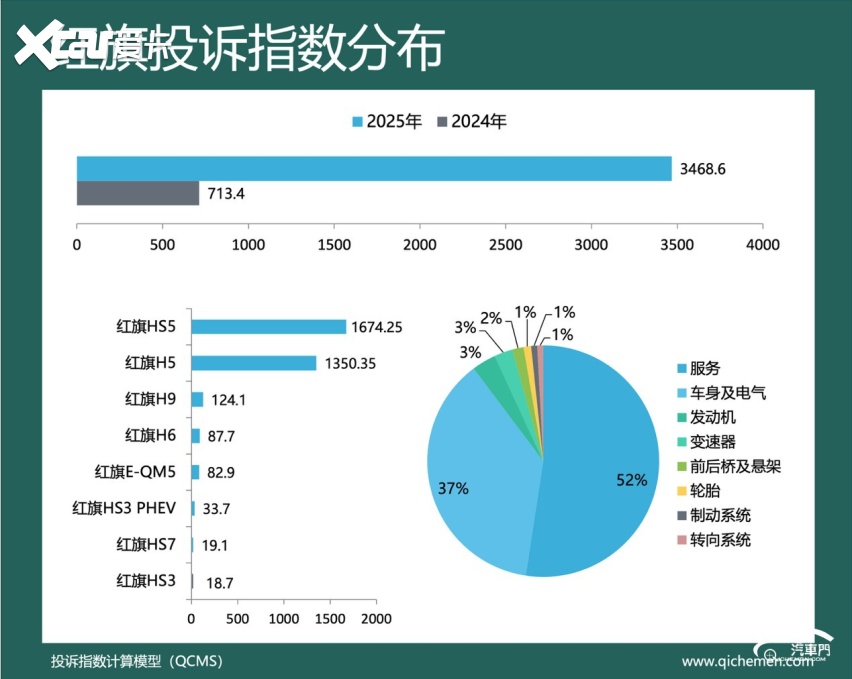Viewport: 852px width, 679px height.
Task: Click the Xcar logo watermark
Action: point(60,46)
